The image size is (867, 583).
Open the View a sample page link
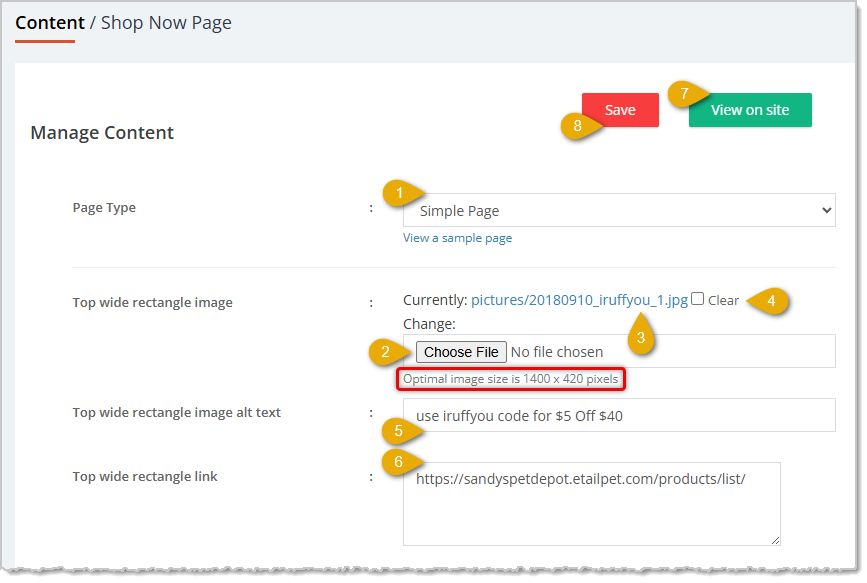pyautogui.click(x=457, y=238)
